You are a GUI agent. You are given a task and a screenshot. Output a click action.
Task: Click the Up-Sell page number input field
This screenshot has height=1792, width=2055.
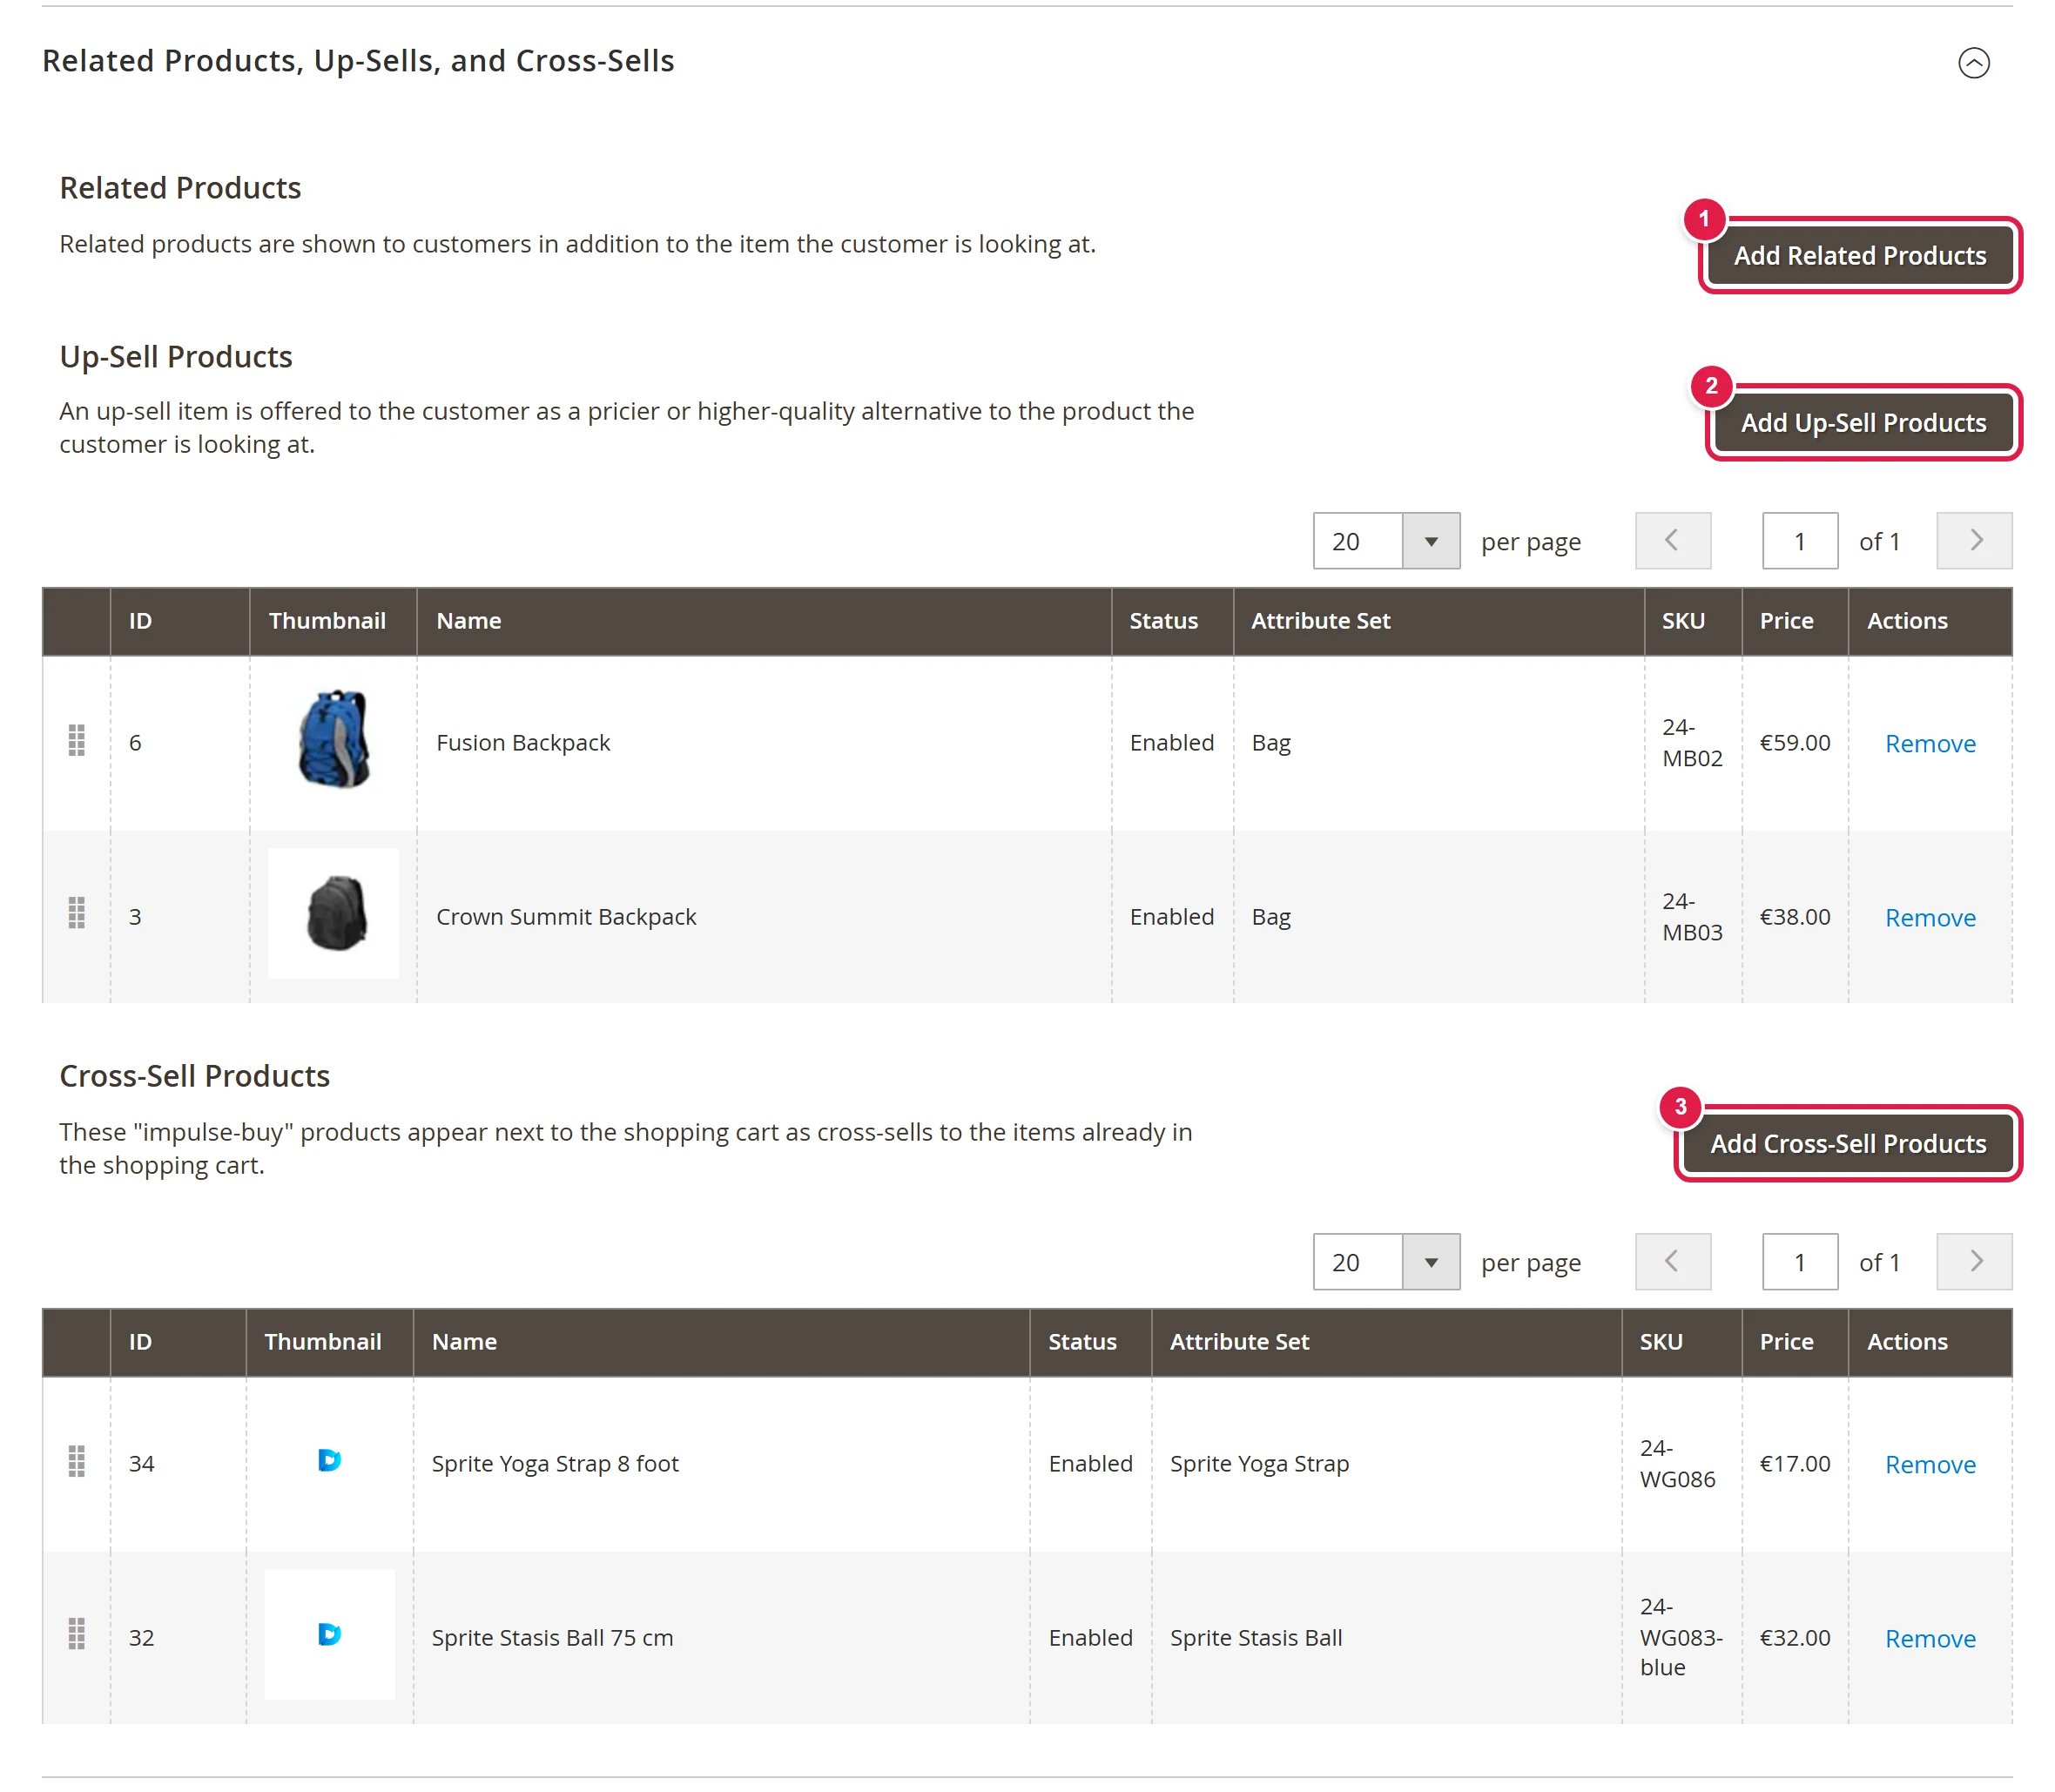click(x=1799, y=541)
